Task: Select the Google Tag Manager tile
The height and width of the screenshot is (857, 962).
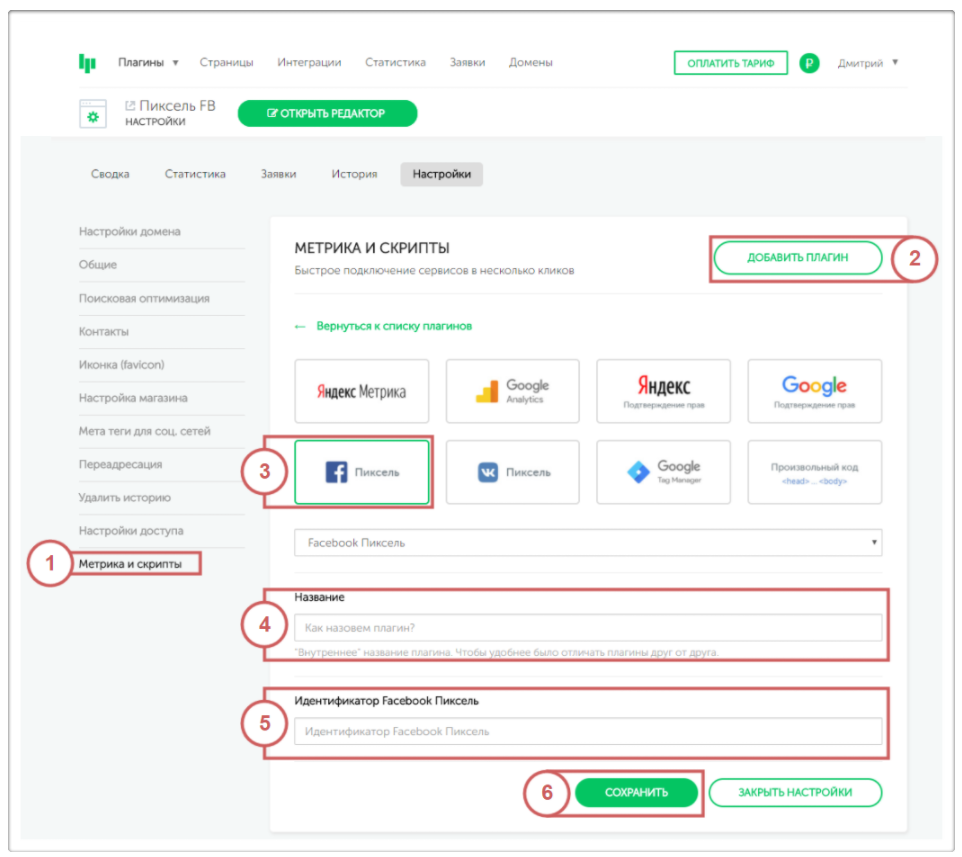Action: [x=663, y=472]
